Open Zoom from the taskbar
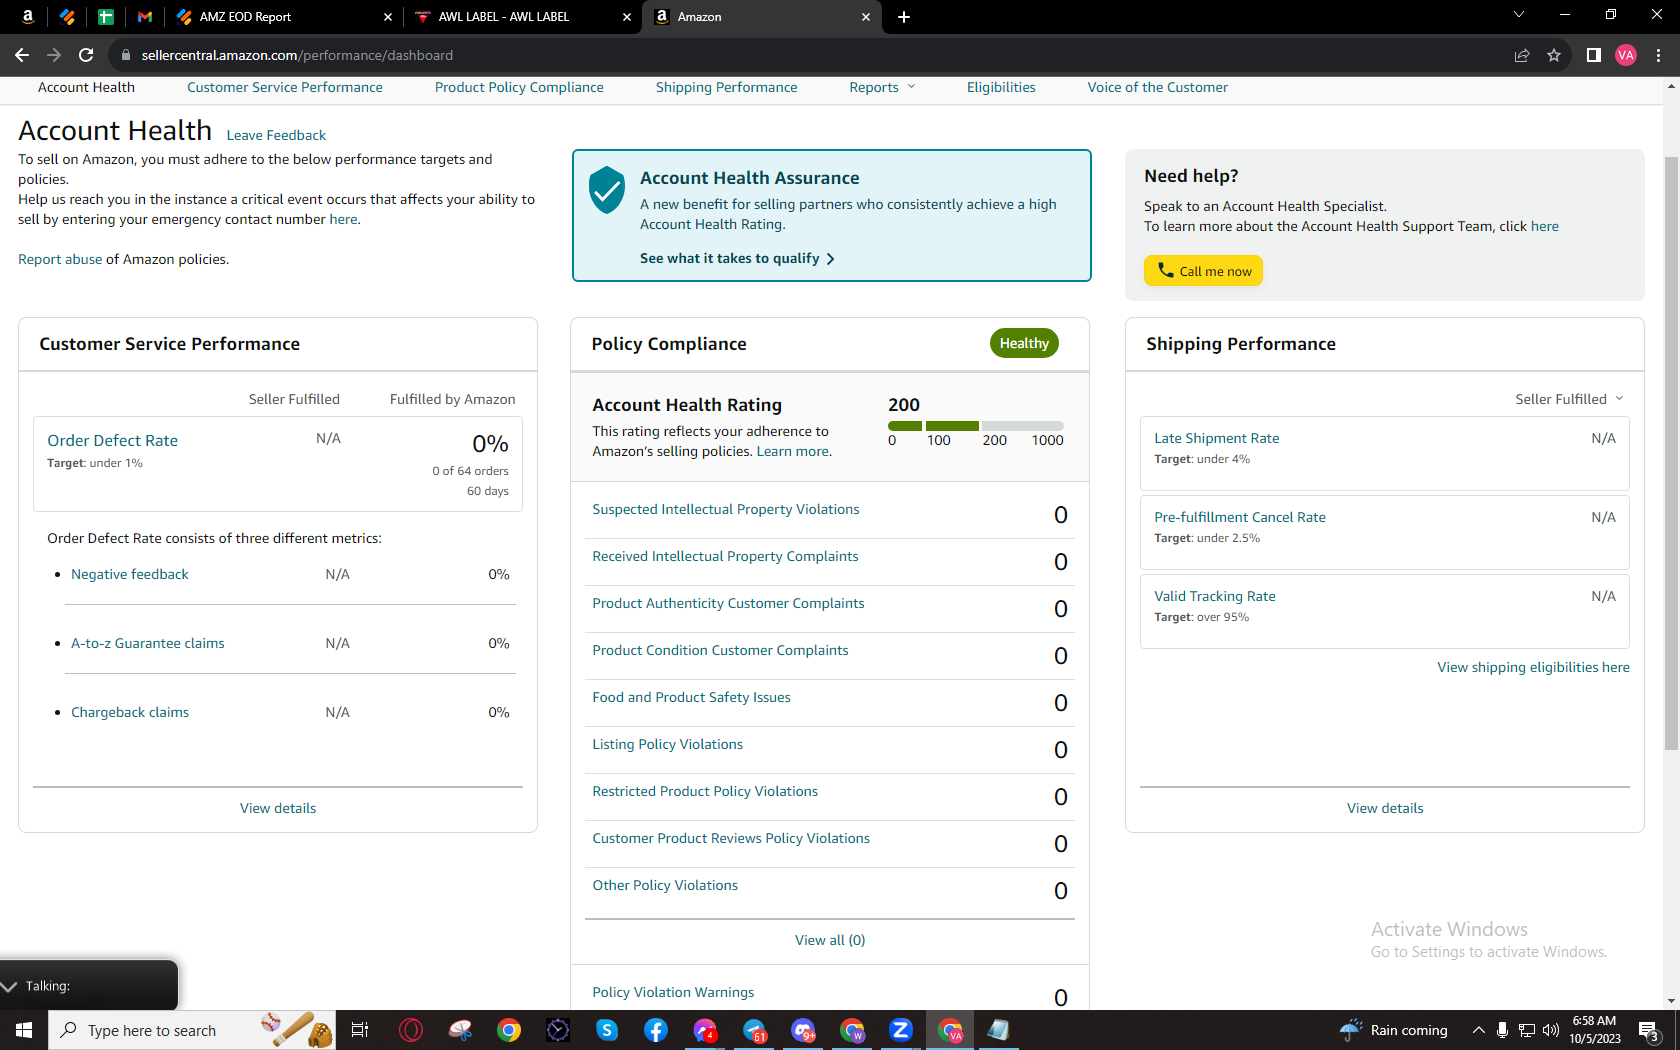 click(901, 1030)
